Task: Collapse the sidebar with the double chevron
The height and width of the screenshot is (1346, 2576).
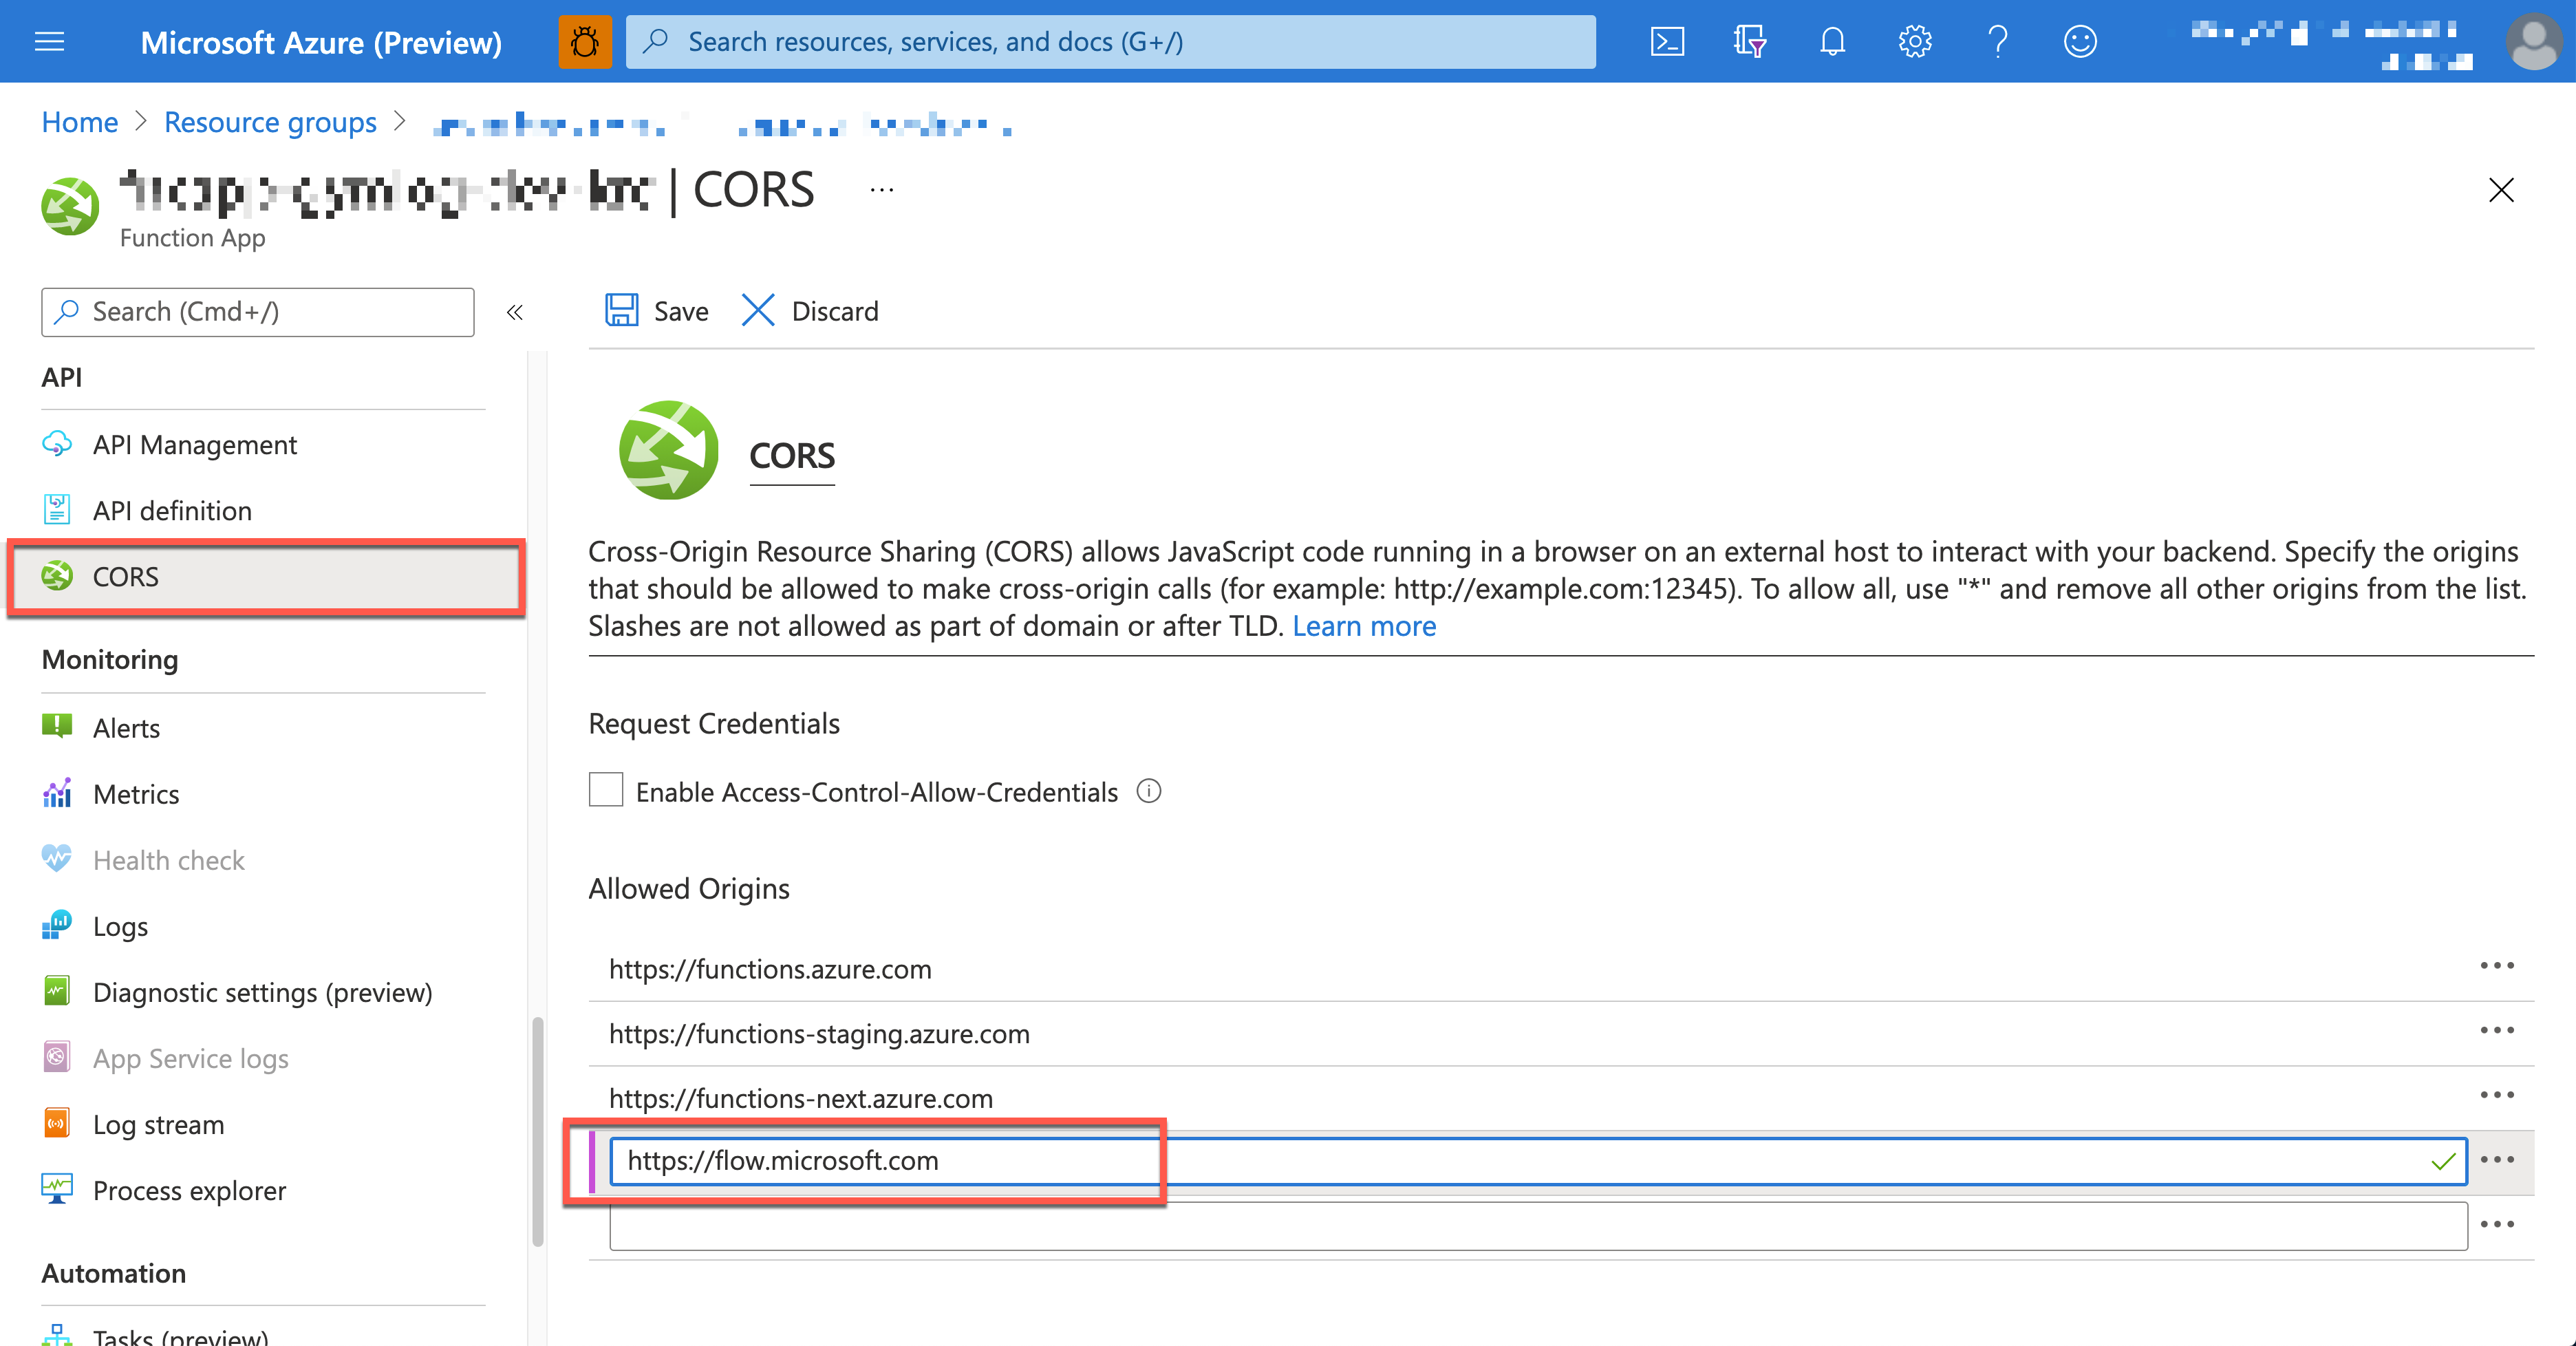Action: point(514,311)
